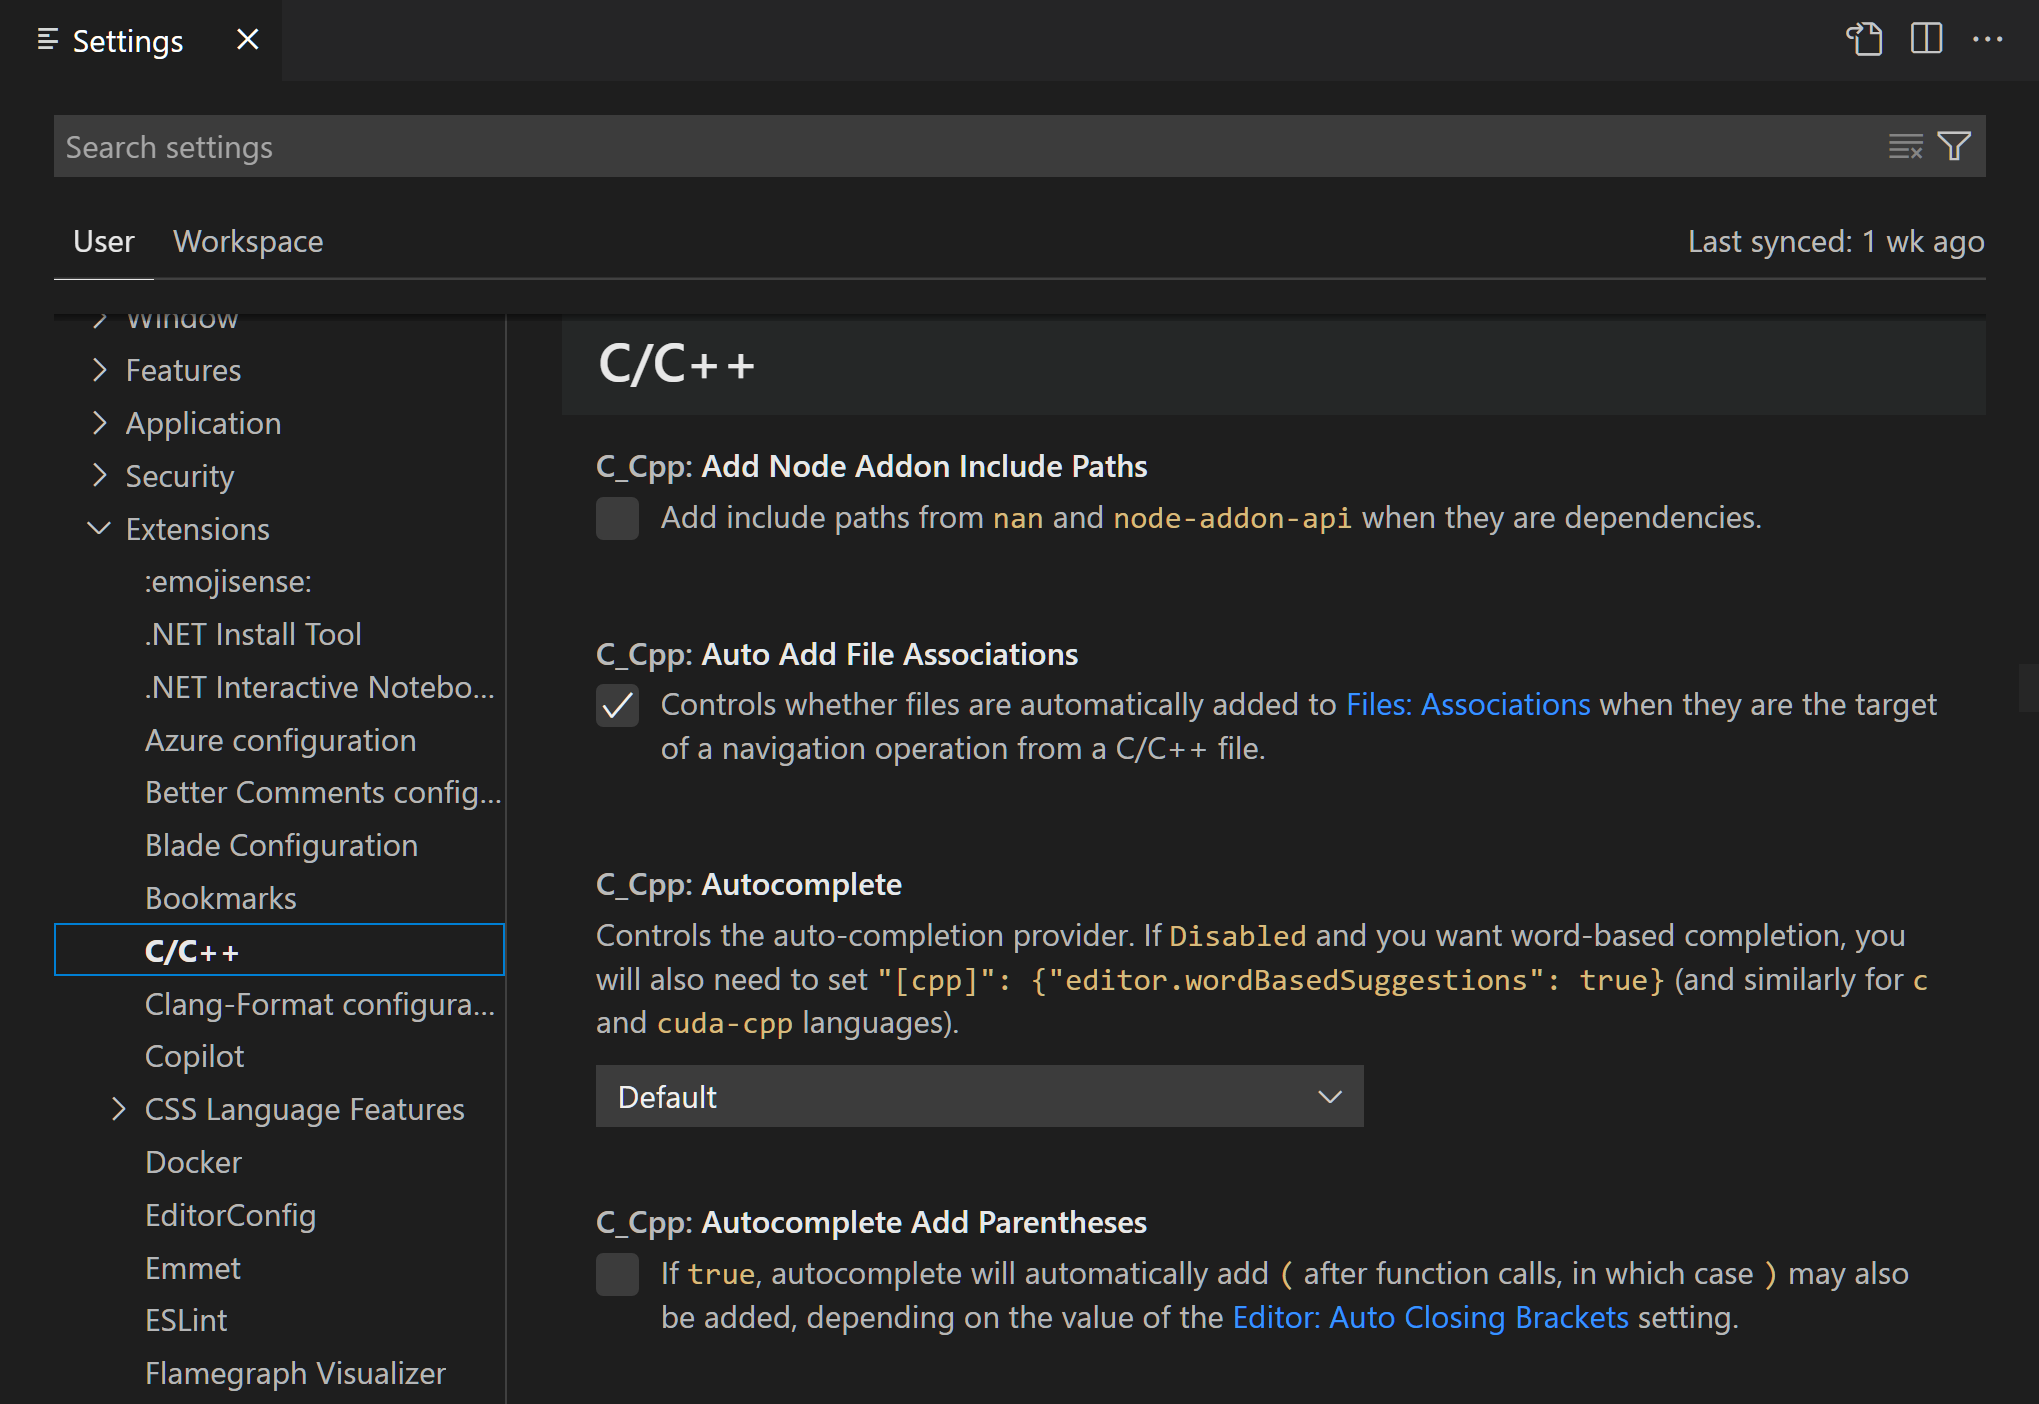
Task: Open the Editor: Auto Closing Brackets link
Action: [1429, 1317]
